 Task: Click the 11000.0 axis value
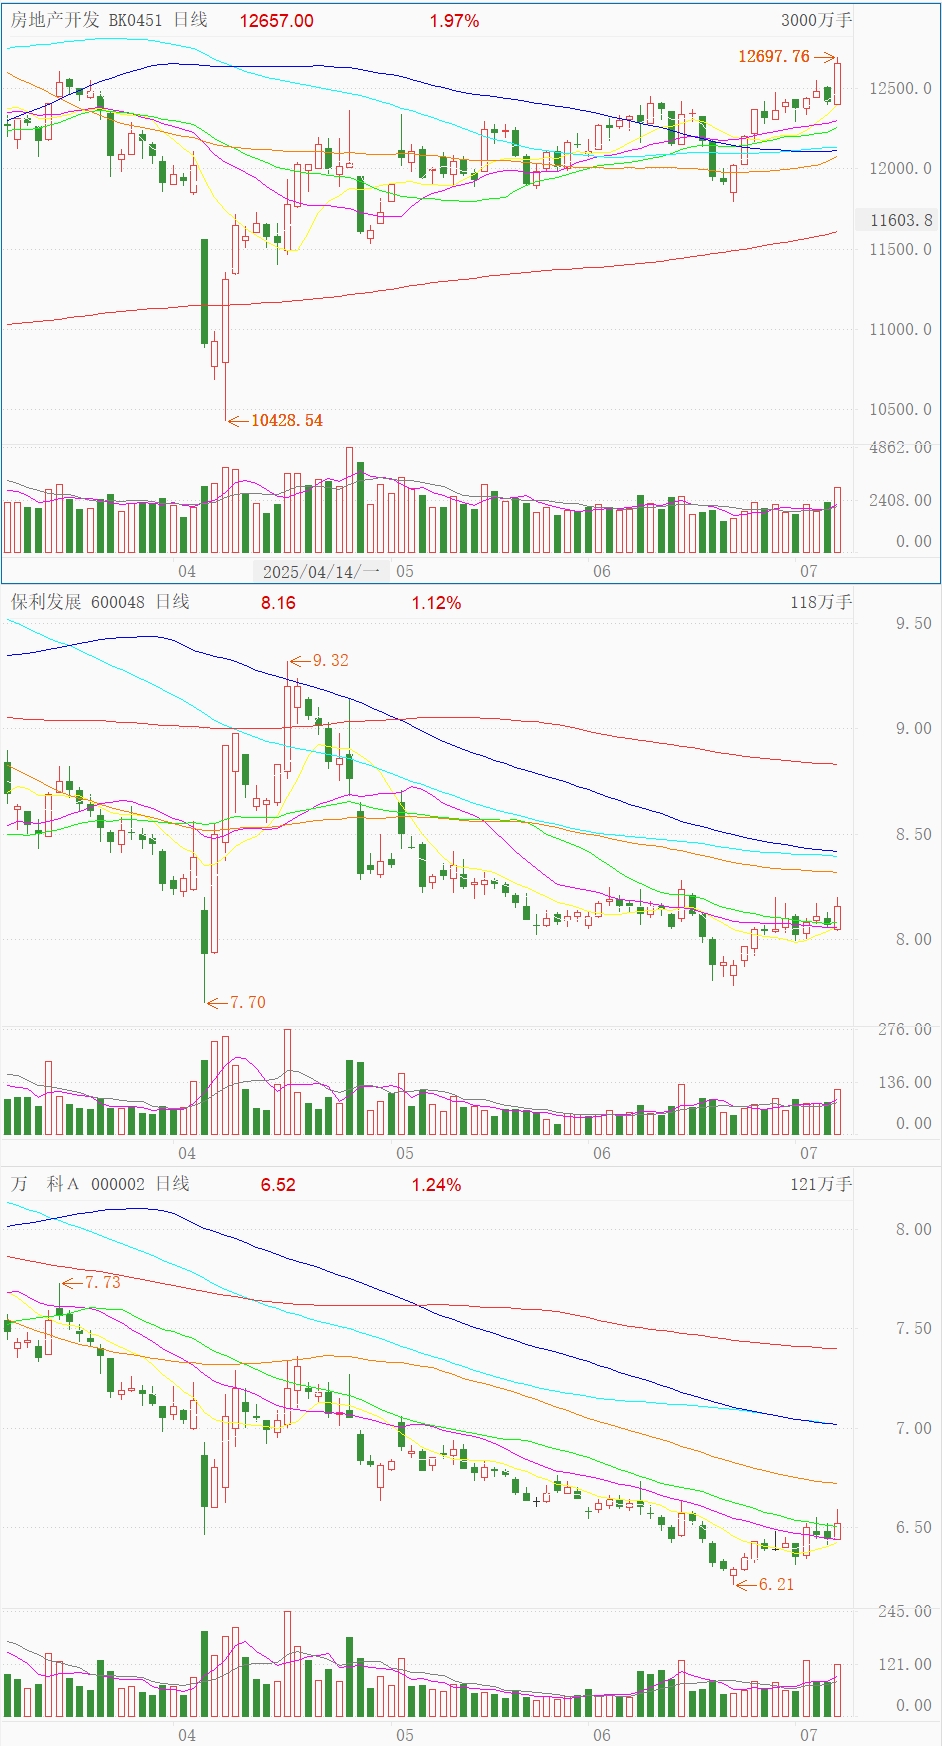pyautogui.click(x=900, y=329)
